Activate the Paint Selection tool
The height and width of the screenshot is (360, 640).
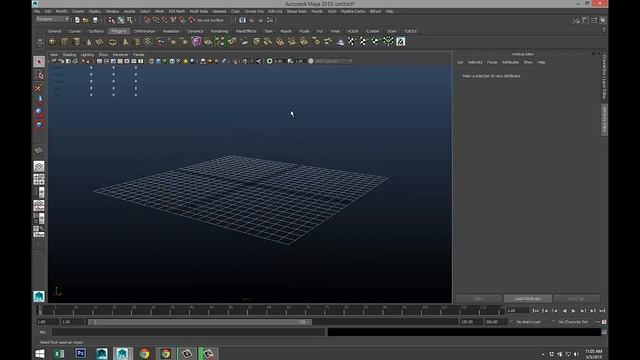[39, 87]
